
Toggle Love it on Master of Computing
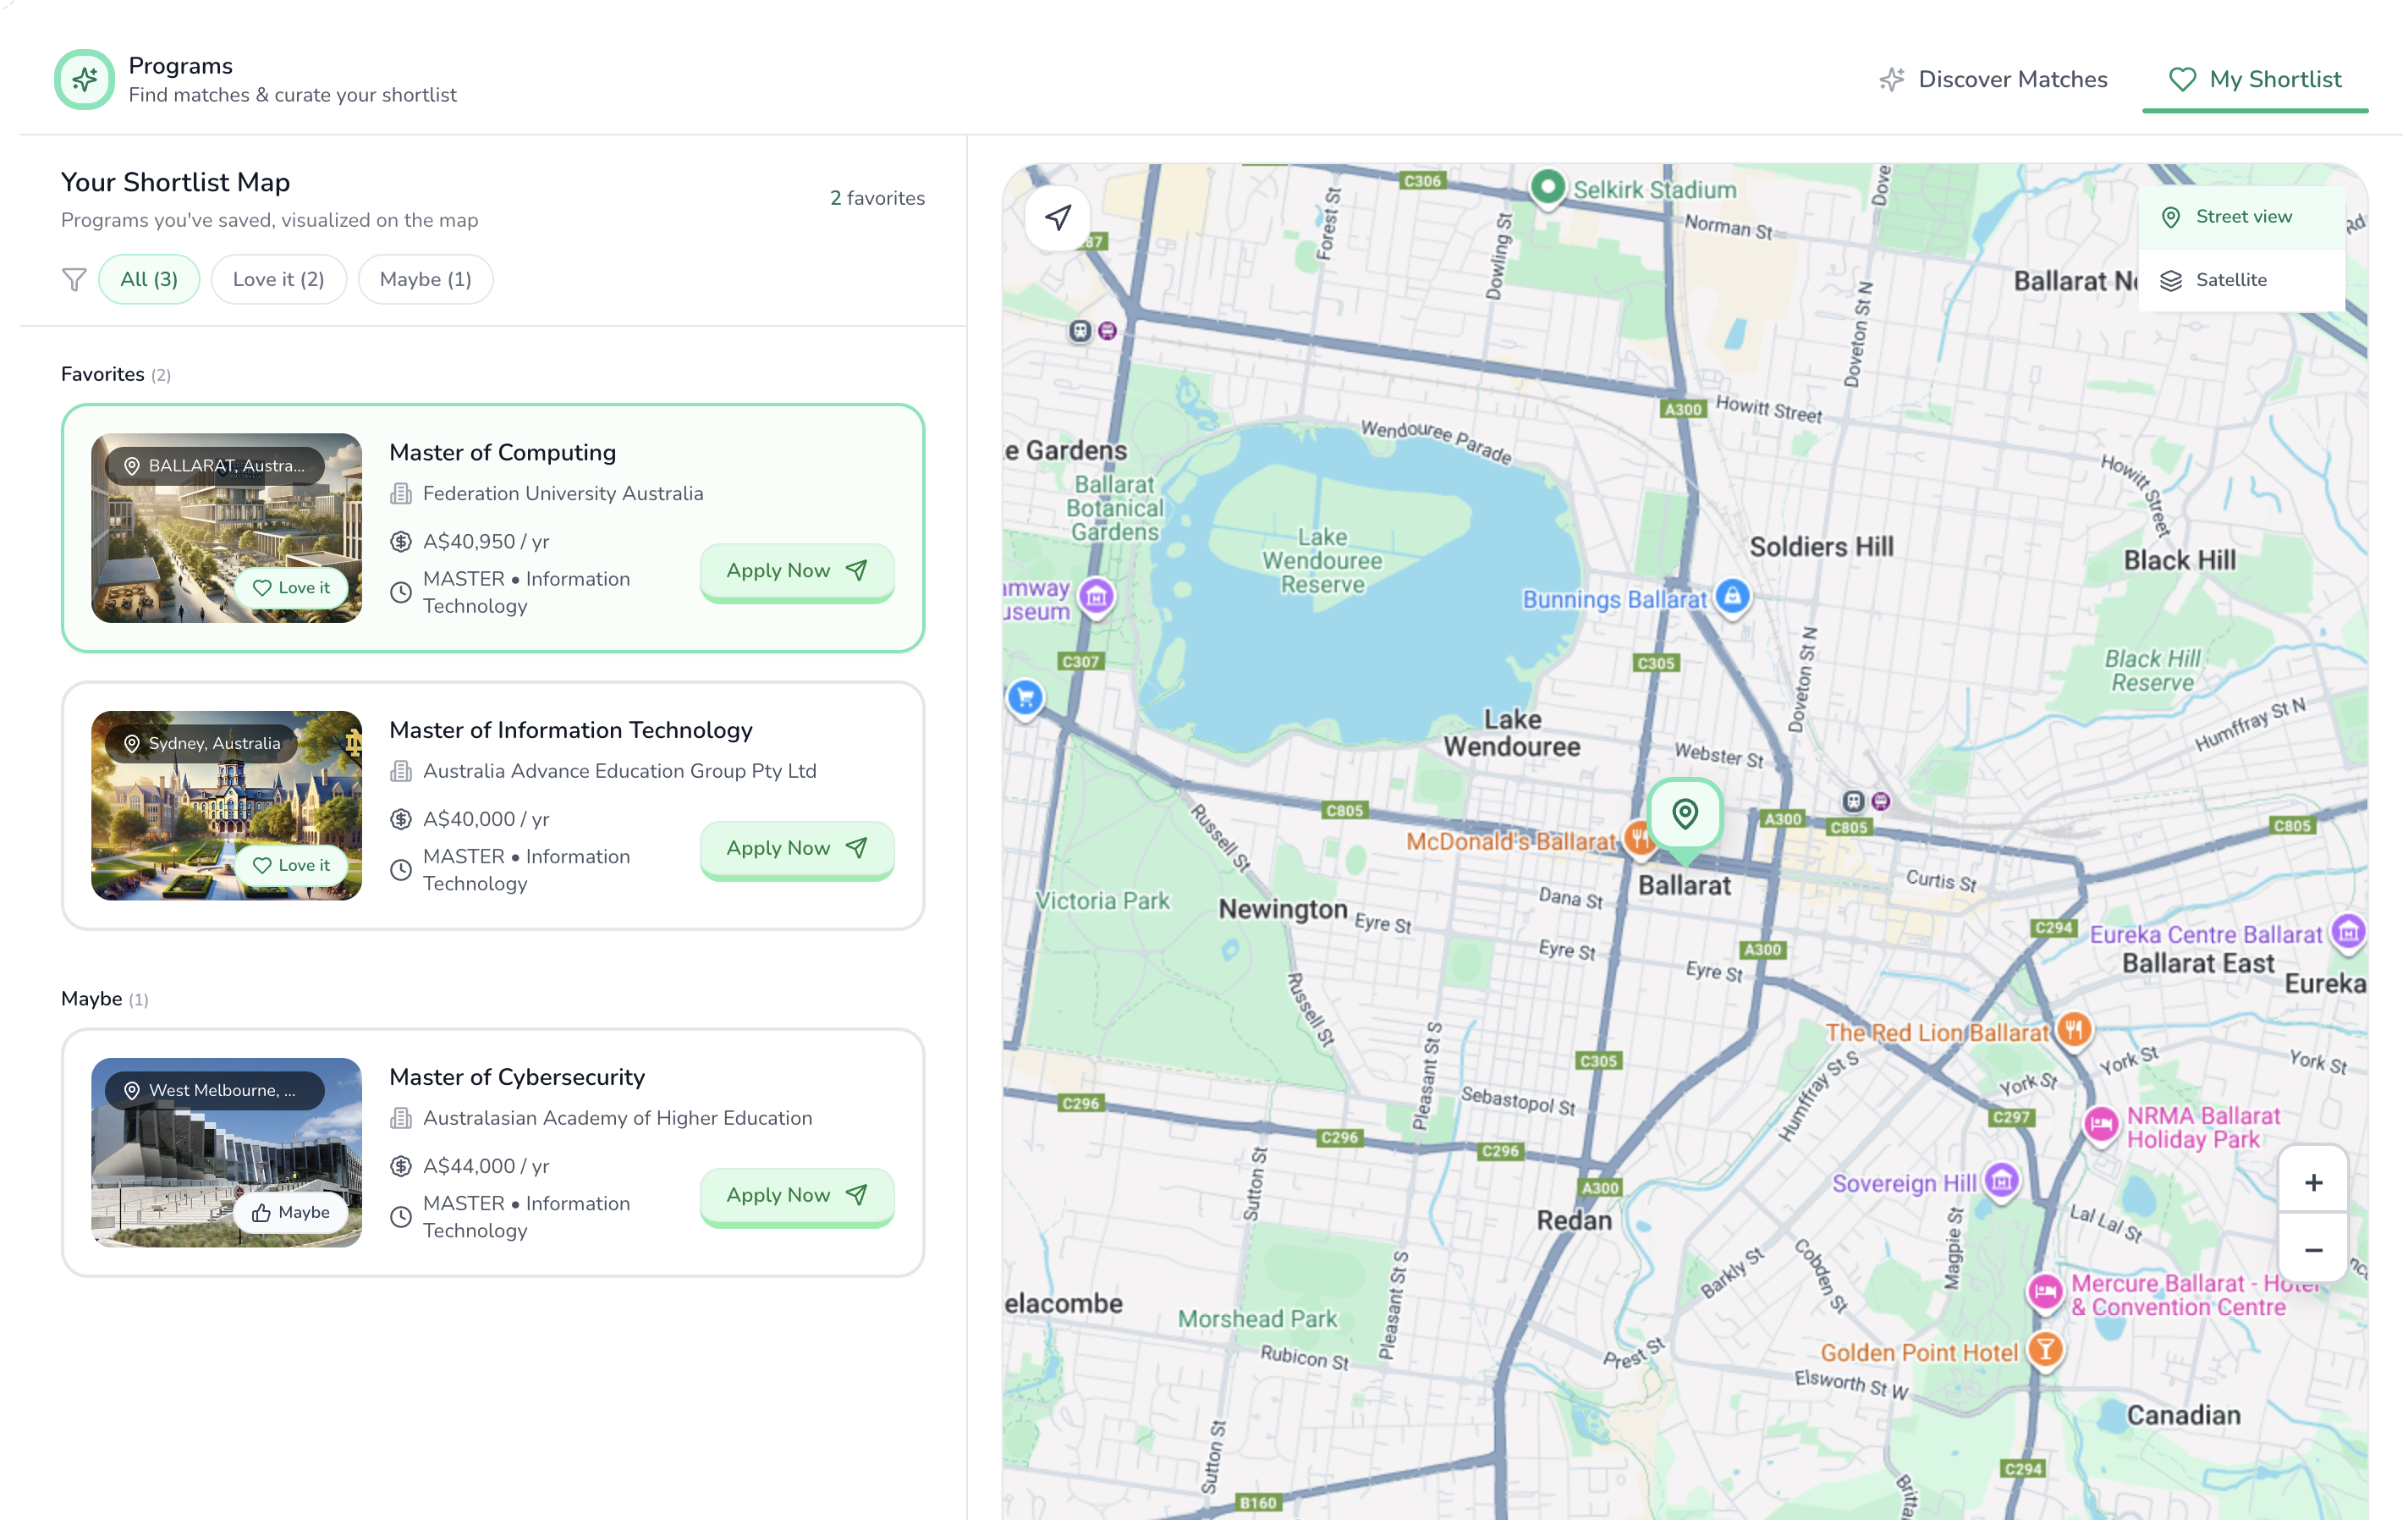(x=291, y=588)
